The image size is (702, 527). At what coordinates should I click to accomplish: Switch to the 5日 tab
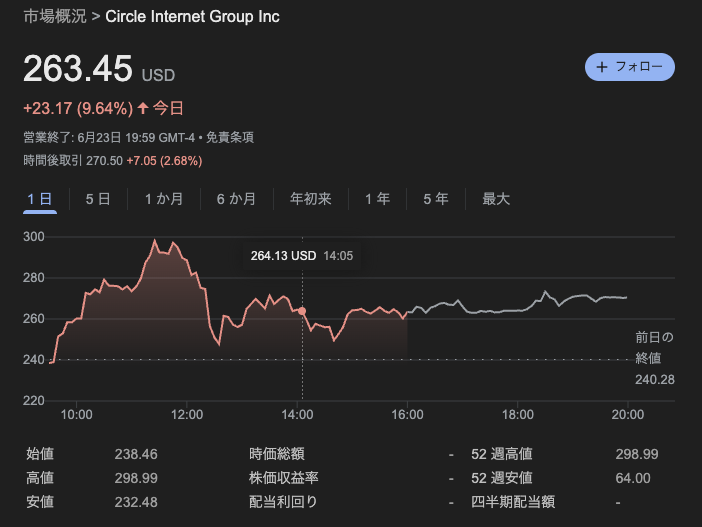pos(98,199)
